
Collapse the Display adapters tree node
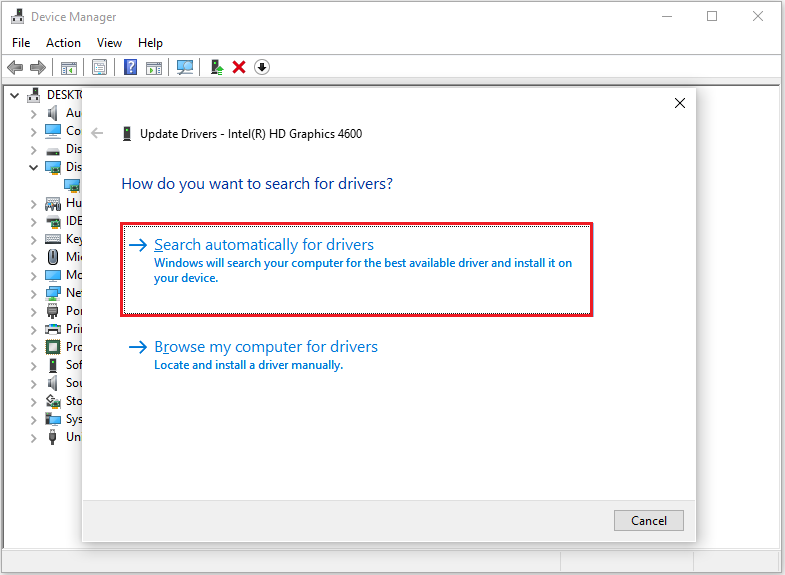pyautogui.click(x=33, y=167)
